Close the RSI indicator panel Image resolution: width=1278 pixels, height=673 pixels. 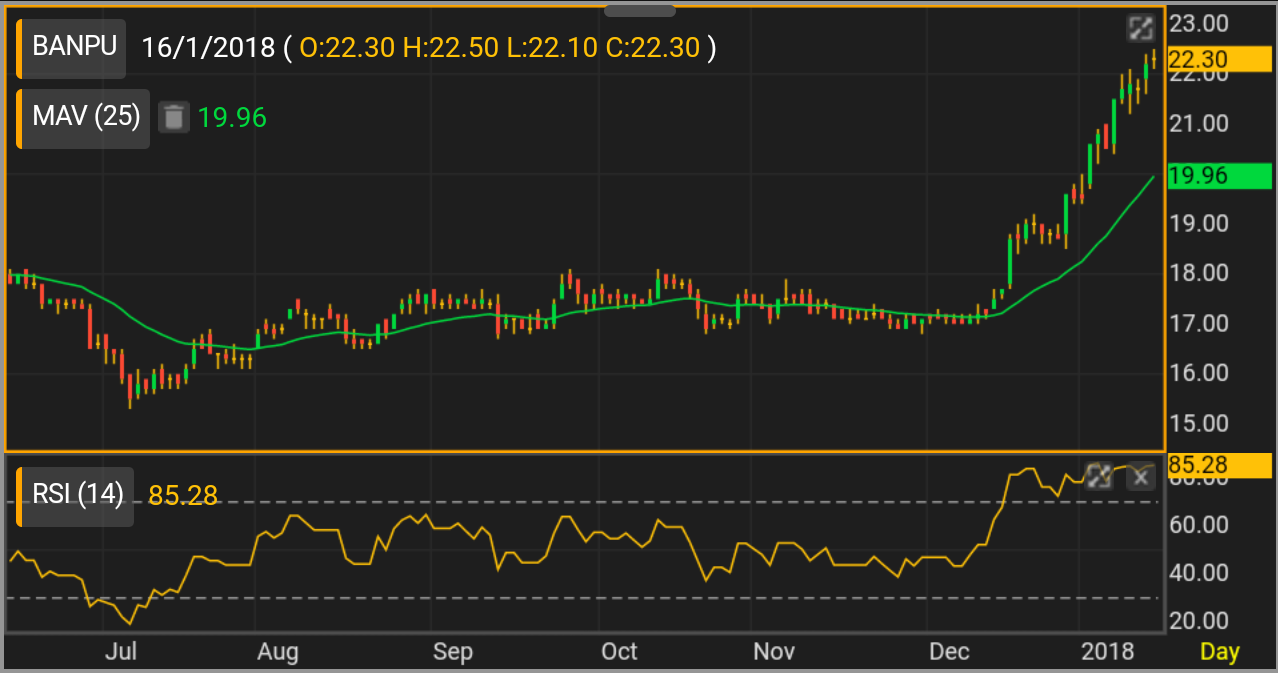pyautogui.click(x=1141, y=476)
